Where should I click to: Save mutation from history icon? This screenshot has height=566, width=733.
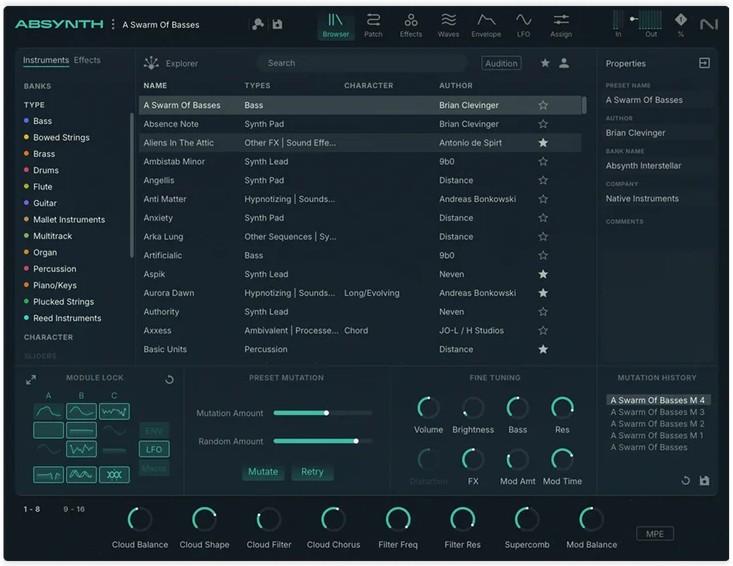704,480
